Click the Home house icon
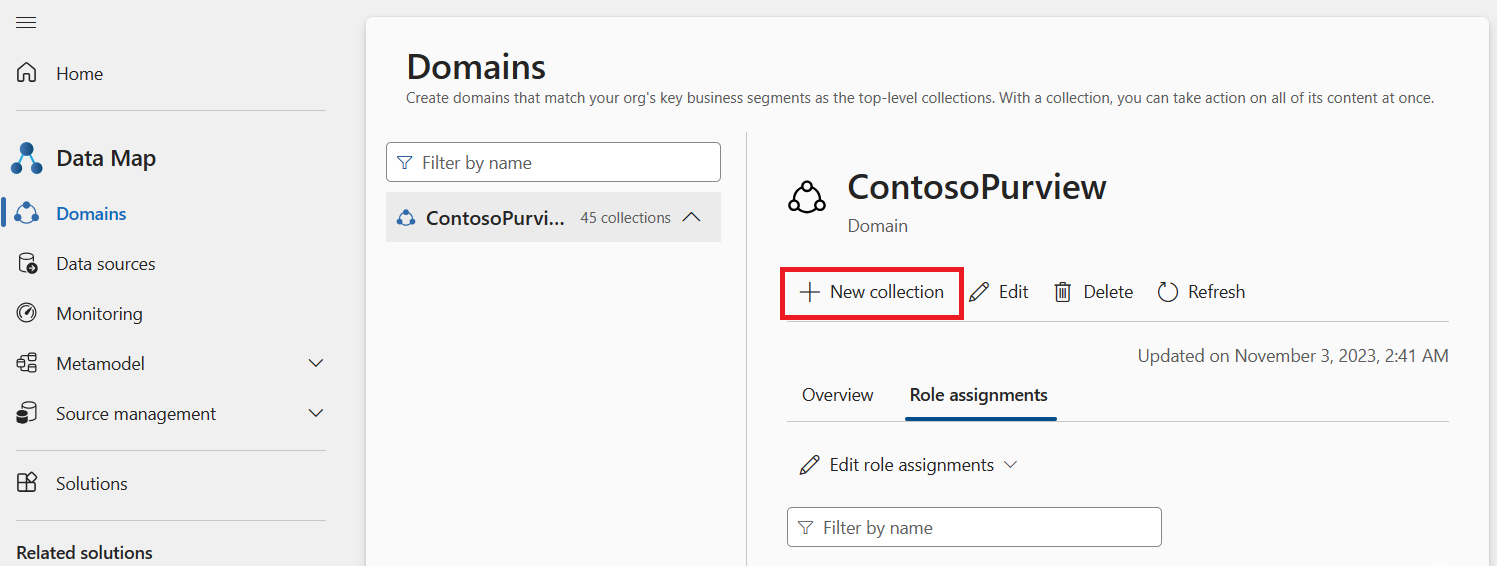The image size is (1497, 566). coord(27,73)
